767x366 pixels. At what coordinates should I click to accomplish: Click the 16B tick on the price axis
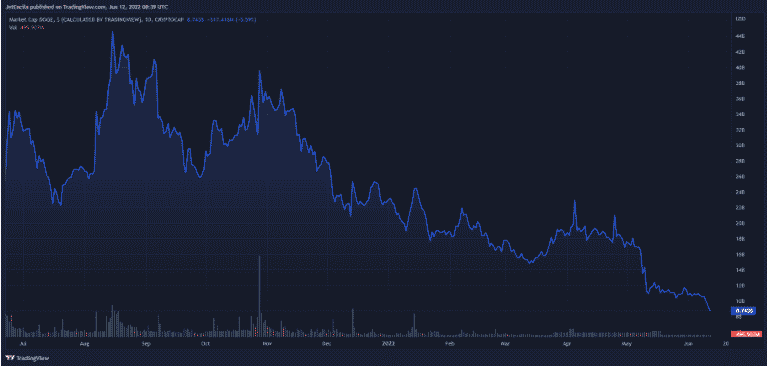(740, 254)
